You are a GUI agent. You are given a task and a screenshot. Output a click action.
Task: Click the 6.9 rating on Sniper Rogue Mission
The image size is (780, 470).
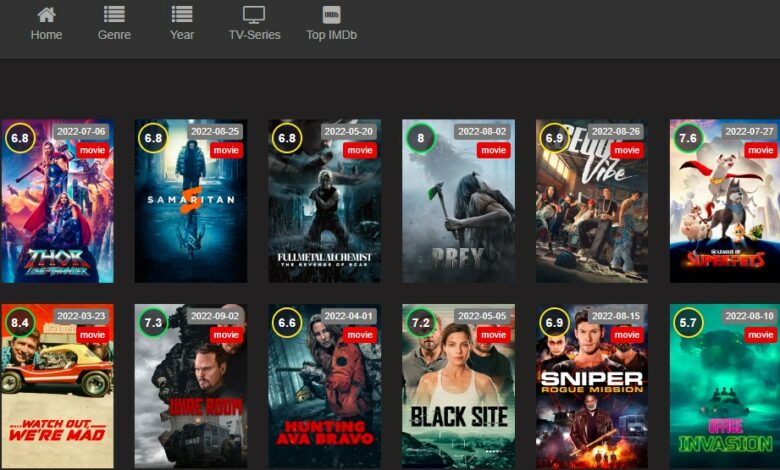[554, 322]
